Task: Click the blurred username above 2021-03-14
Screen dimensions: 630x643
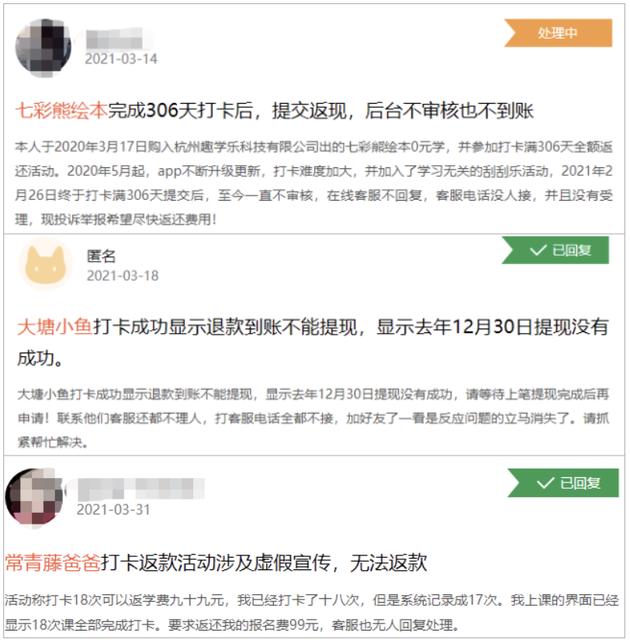Action: click(114, 39)
